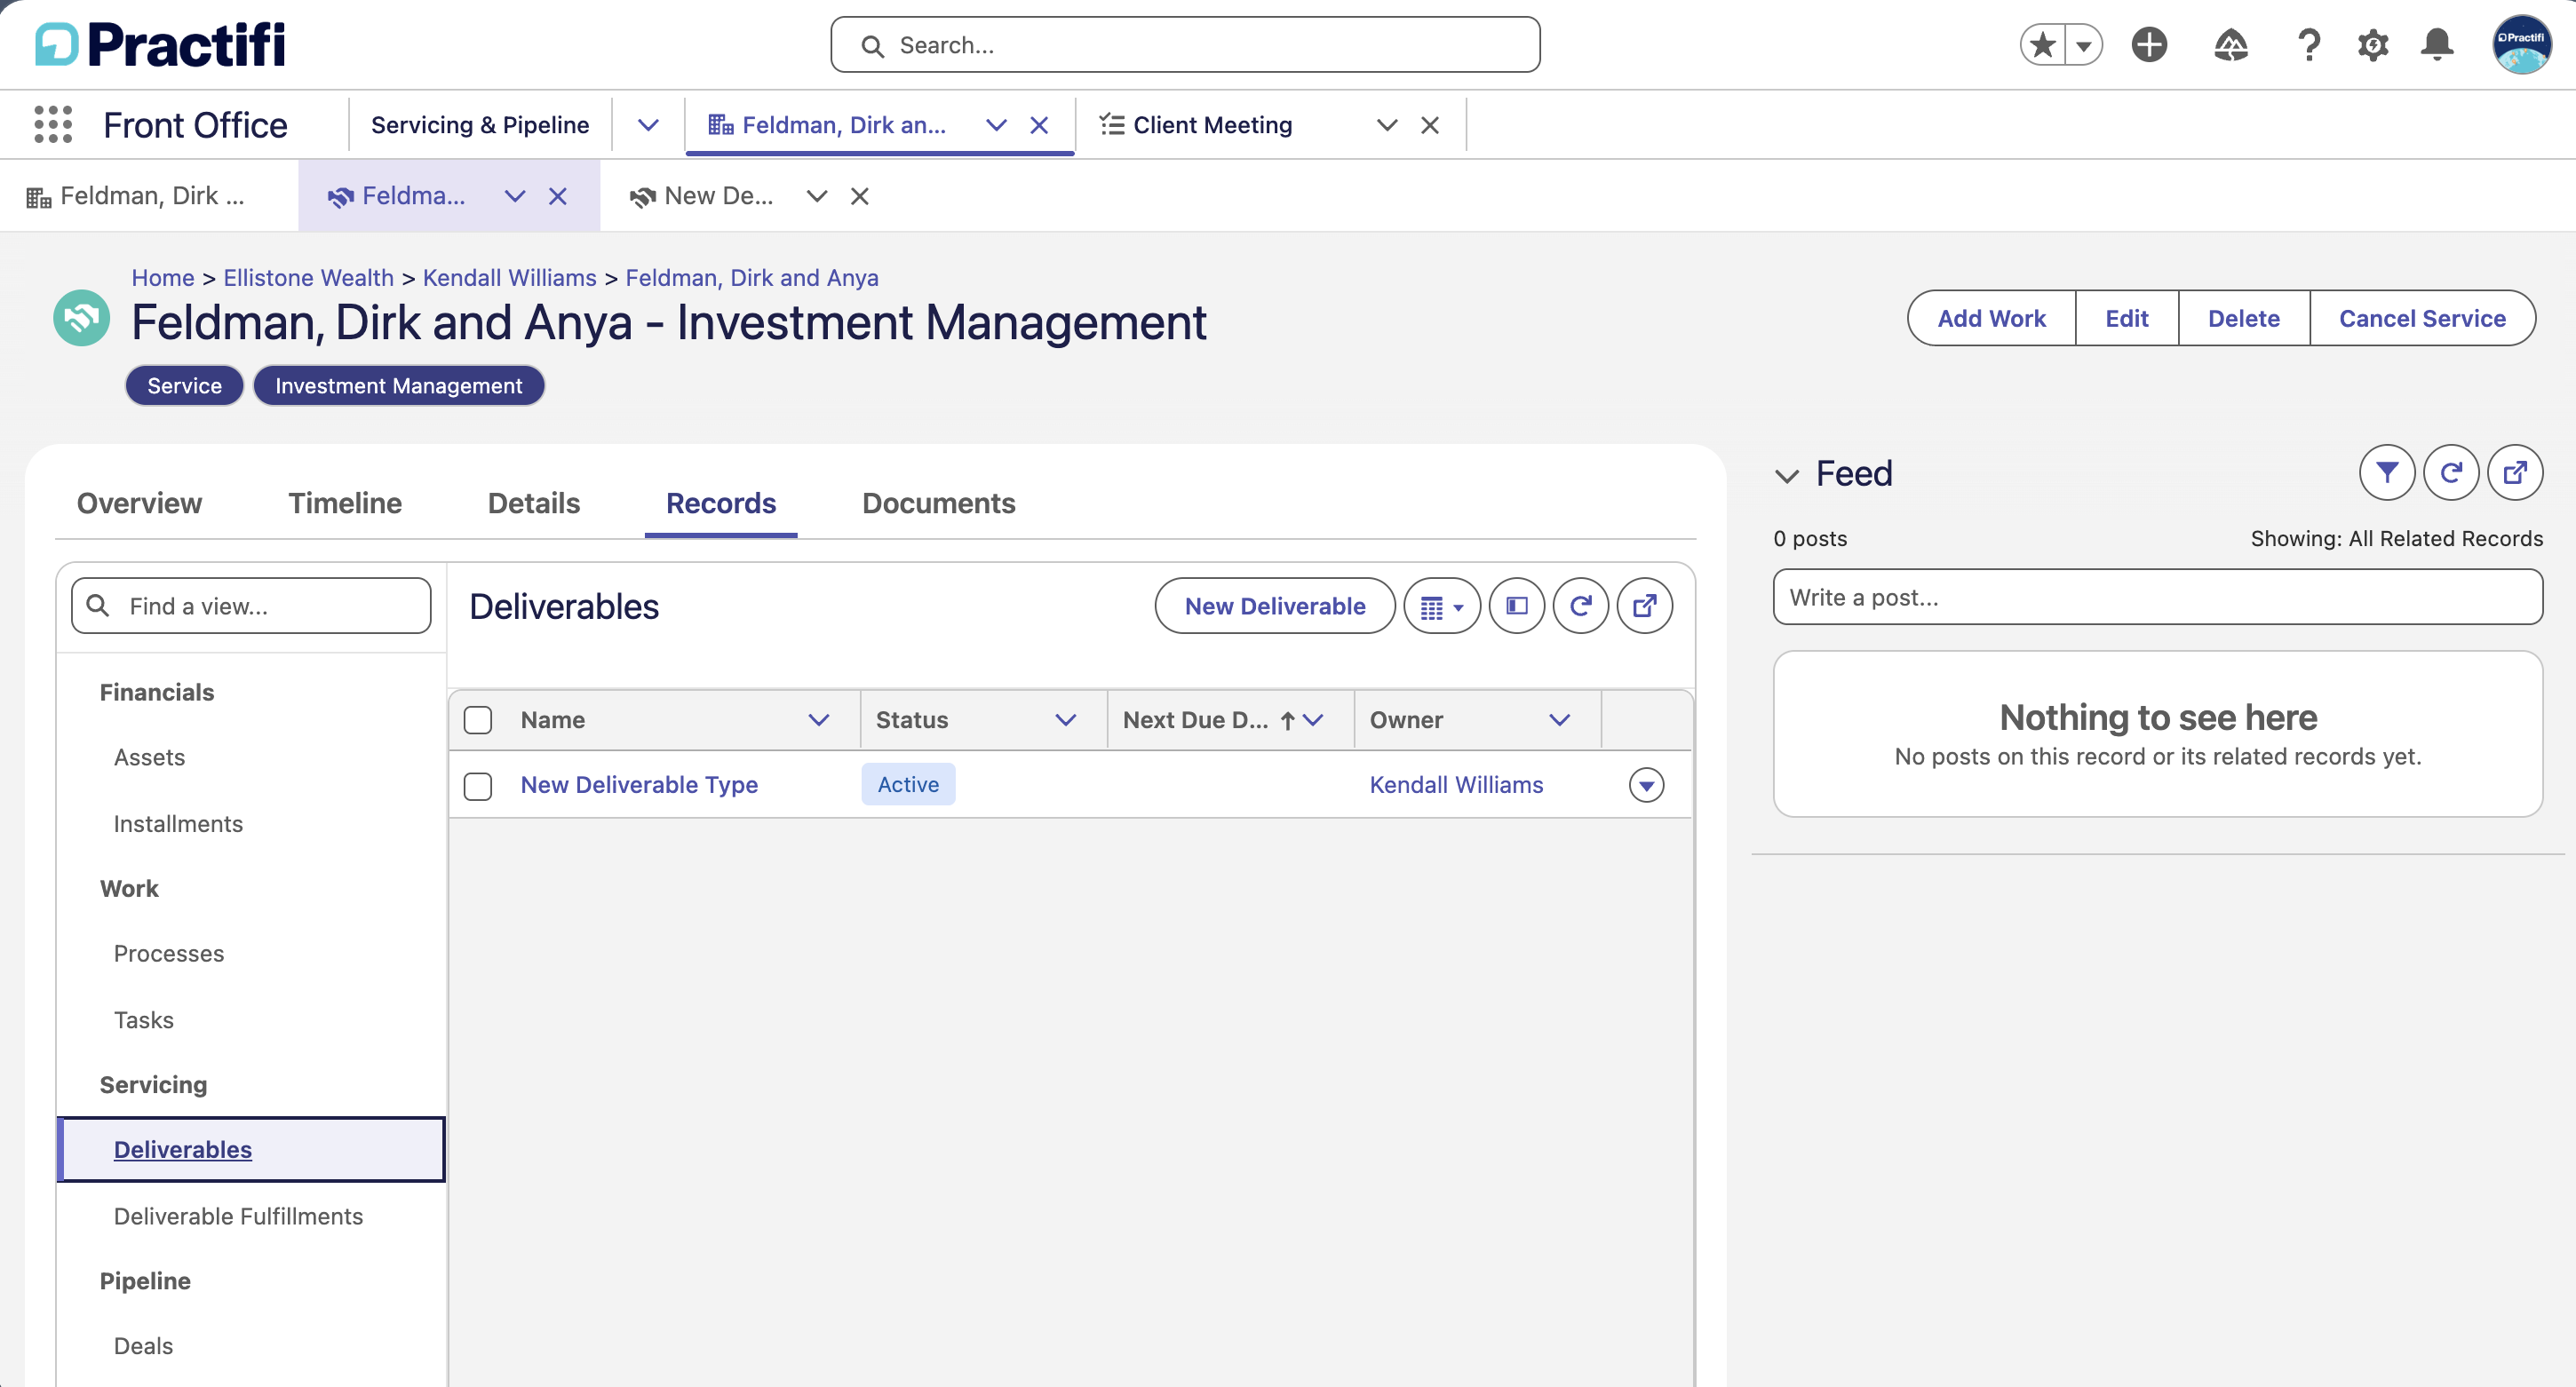2576x1387 pixels.
Task: Open the Owner column menu chevron
Action: [1560, 720]
